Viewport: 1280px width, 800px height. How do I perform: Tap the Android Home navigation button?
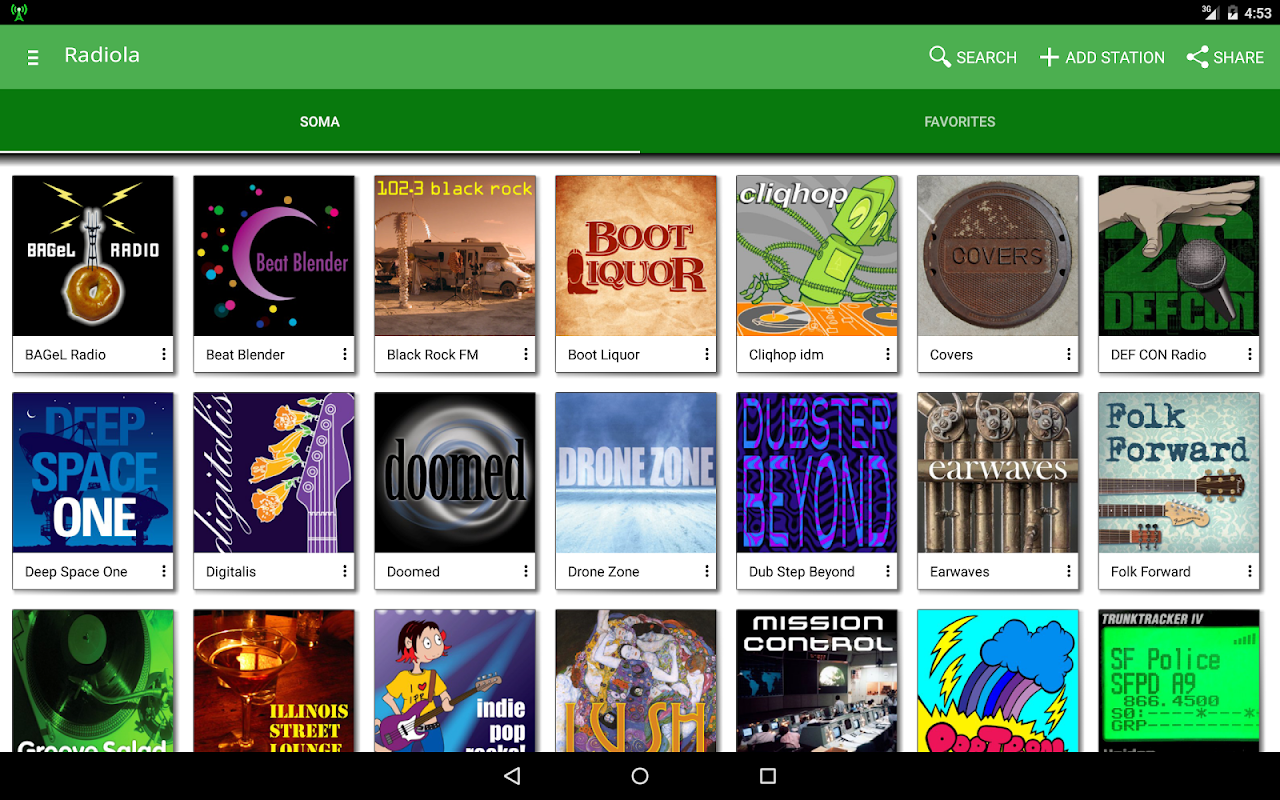pos(640,776)
